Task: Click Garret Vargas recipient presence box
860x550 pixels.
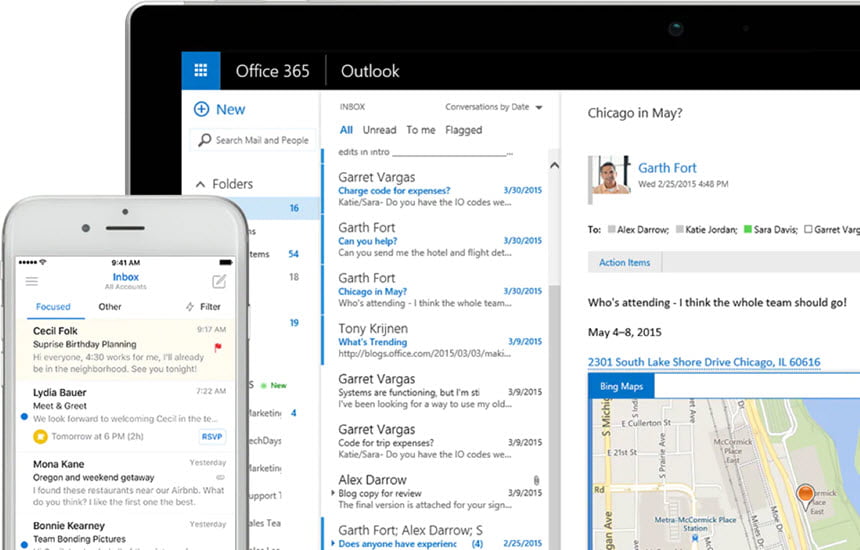Action: 808,229
